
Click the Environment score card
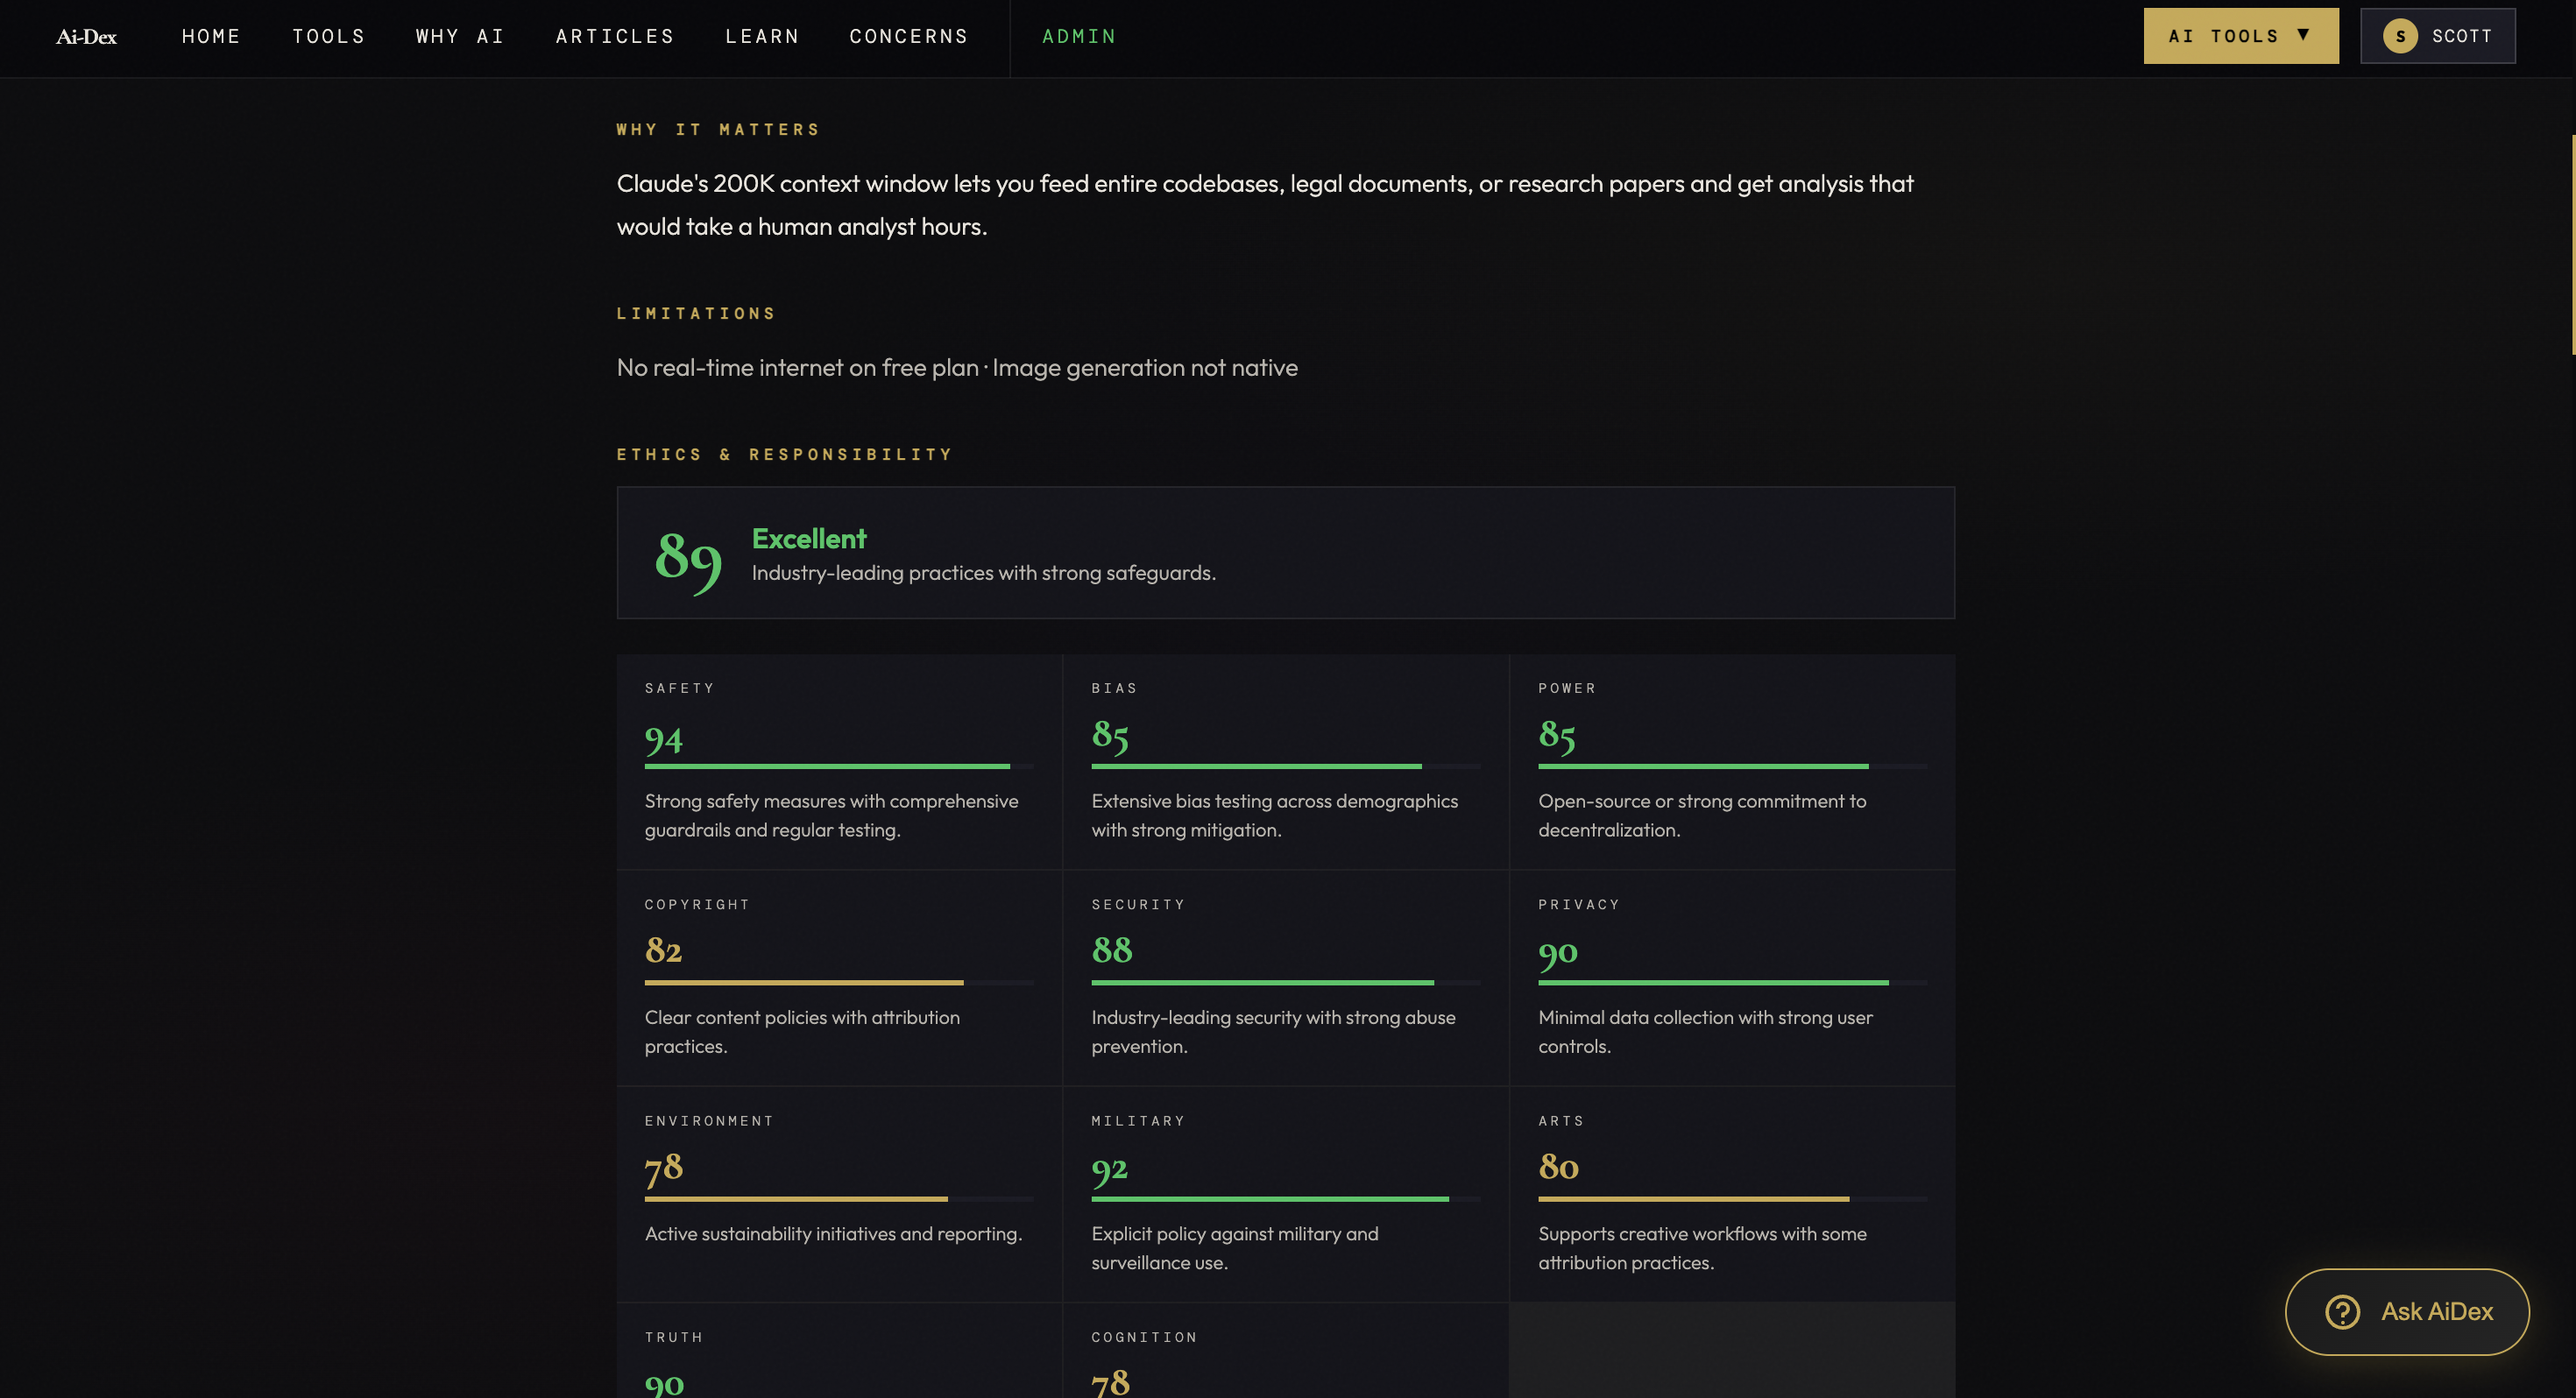[838, 1192]
